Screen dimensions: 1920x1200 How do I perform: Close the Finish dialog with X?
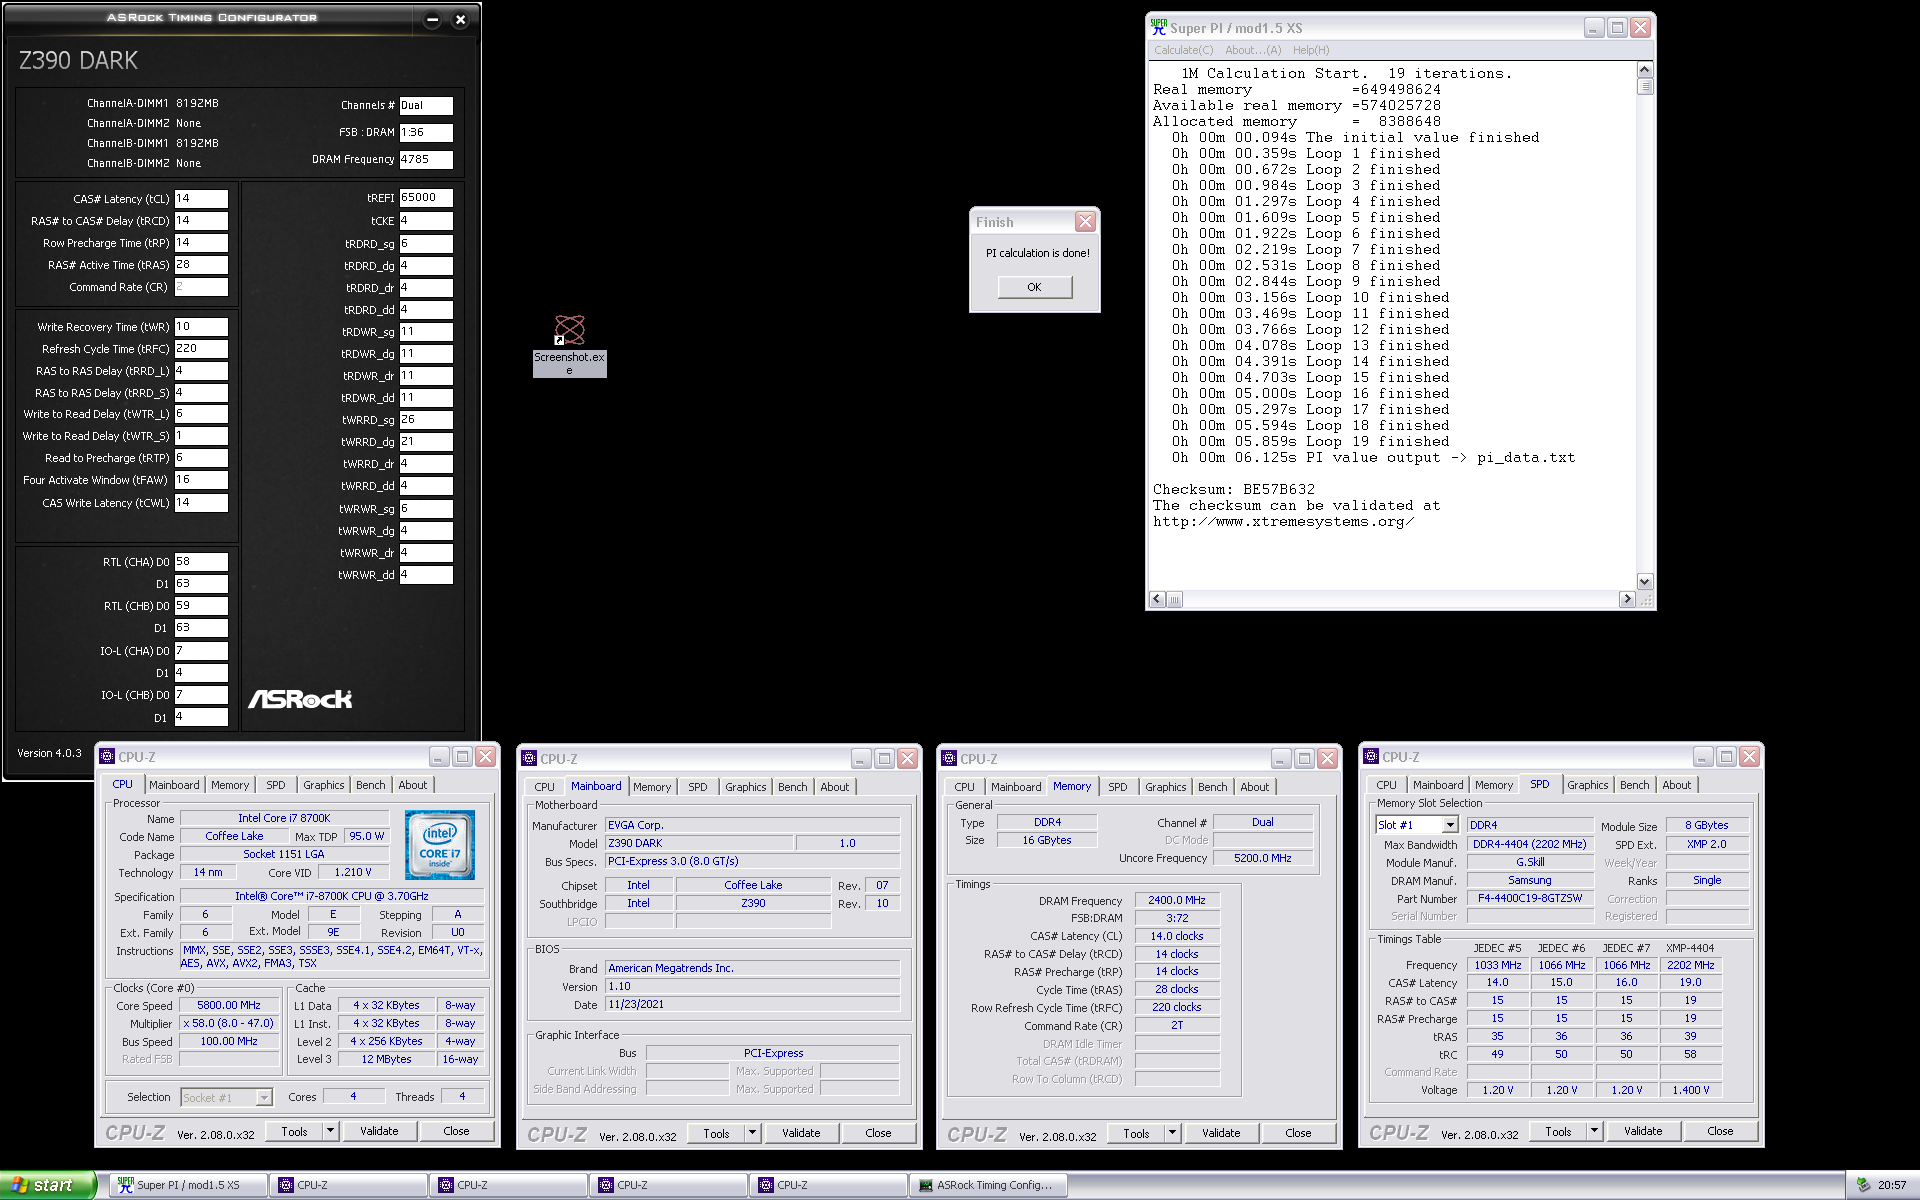click(x=1085, y=222)
